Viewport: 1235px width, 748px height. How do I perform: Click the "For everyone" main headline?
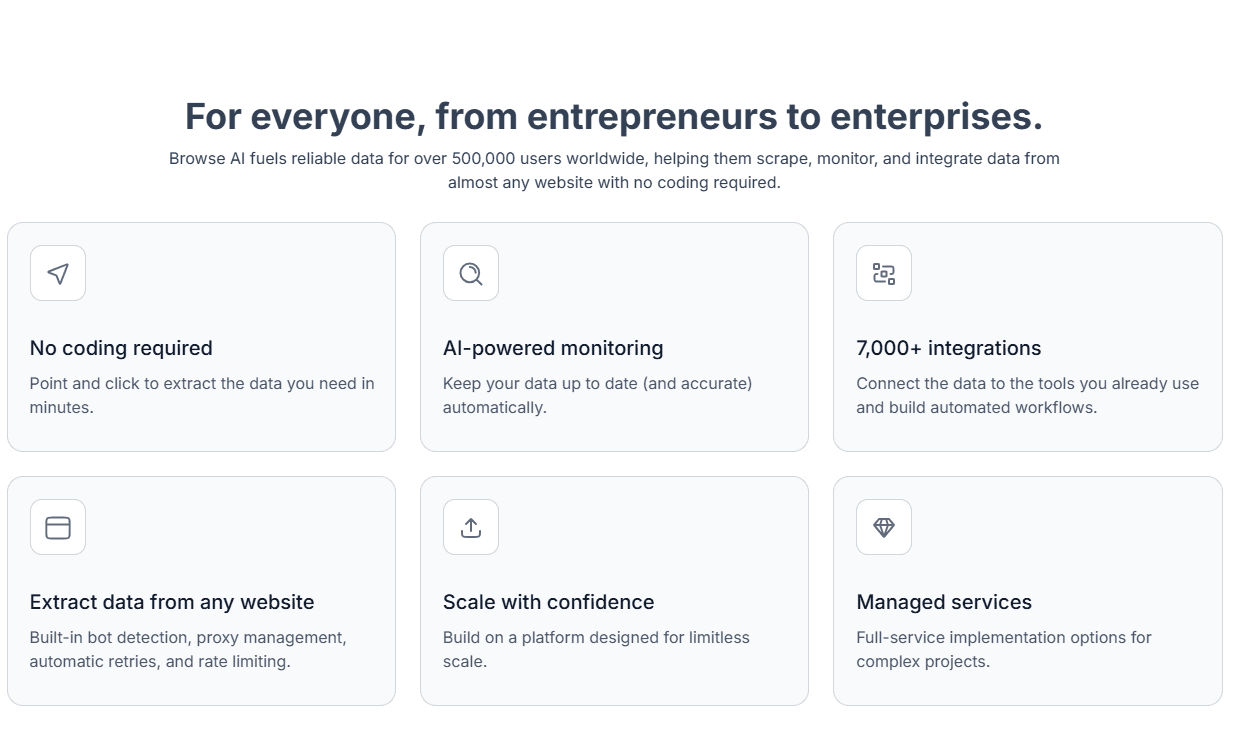613,116
